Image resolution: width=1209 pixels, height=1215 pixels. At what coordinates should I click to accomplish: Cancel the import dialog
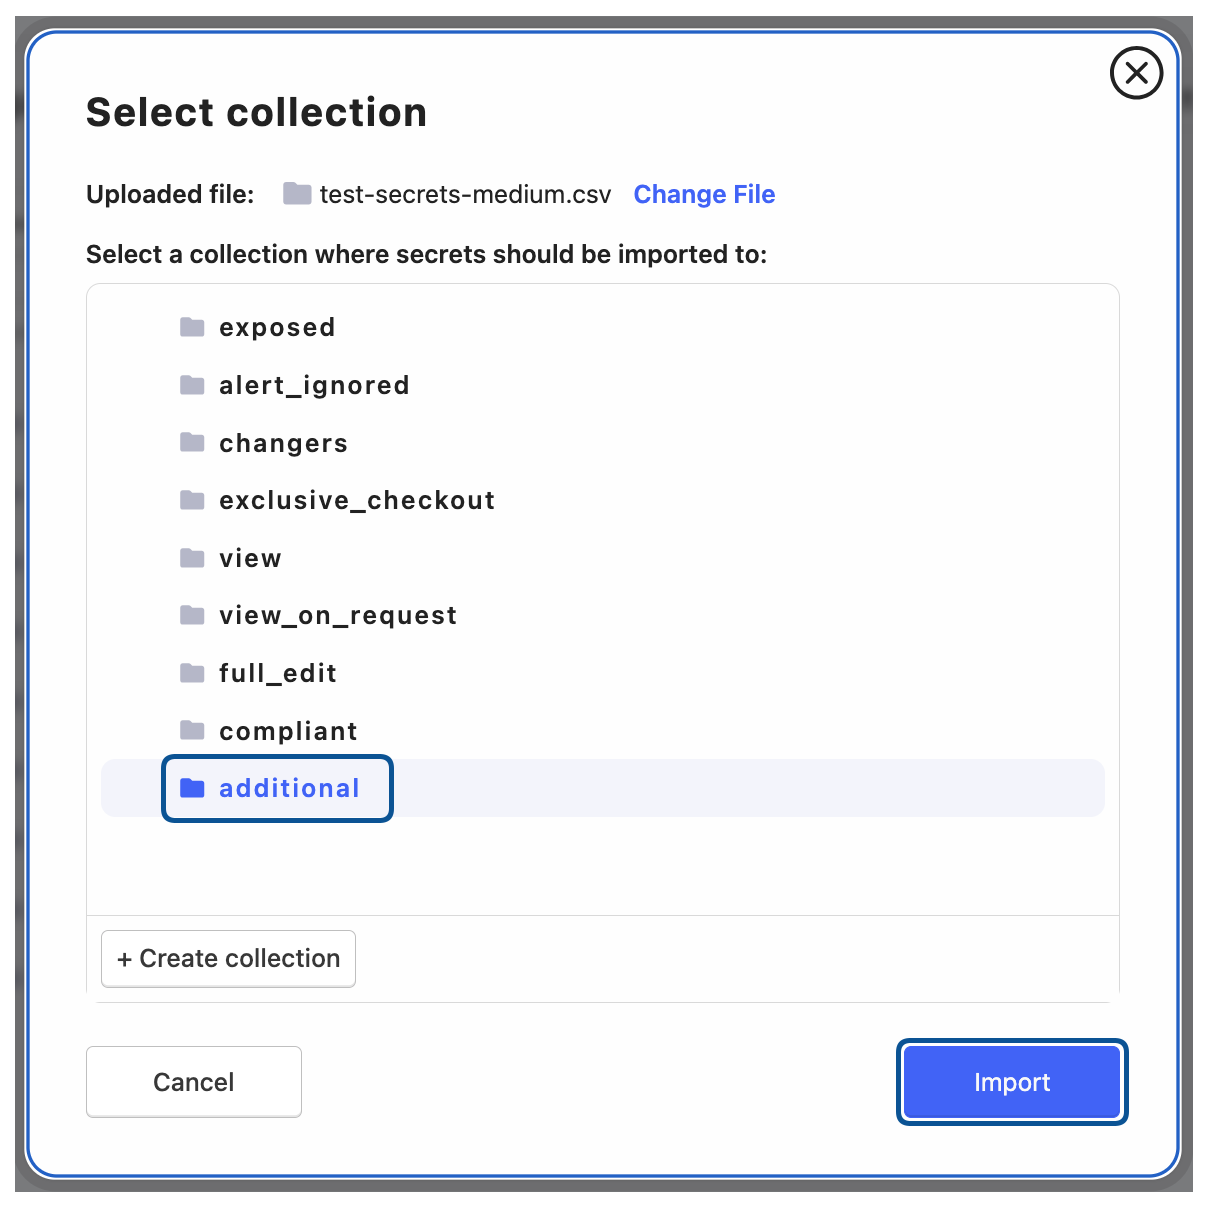pyautogui.click(x=194, y=1082)
